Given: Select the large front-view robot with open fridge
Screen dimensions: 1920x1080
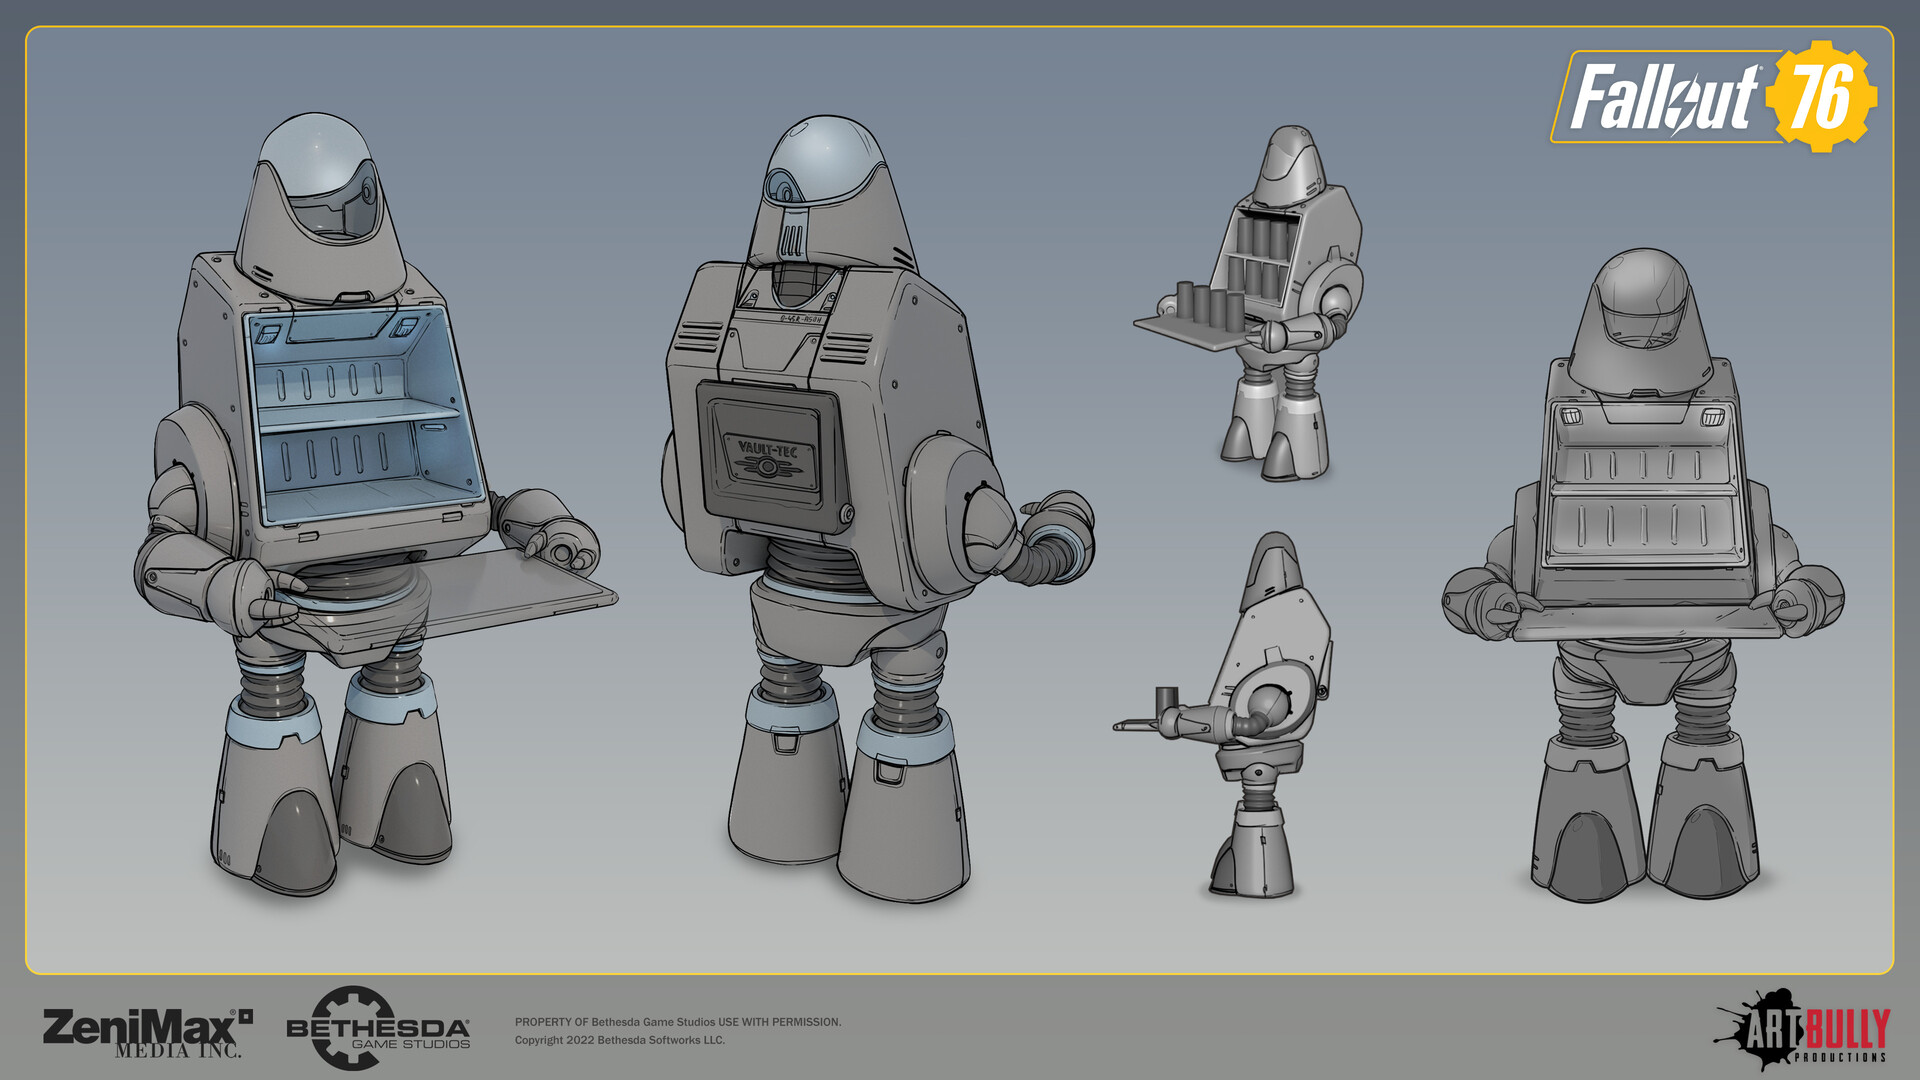Looking at the screenshot, I should [375, 504].
